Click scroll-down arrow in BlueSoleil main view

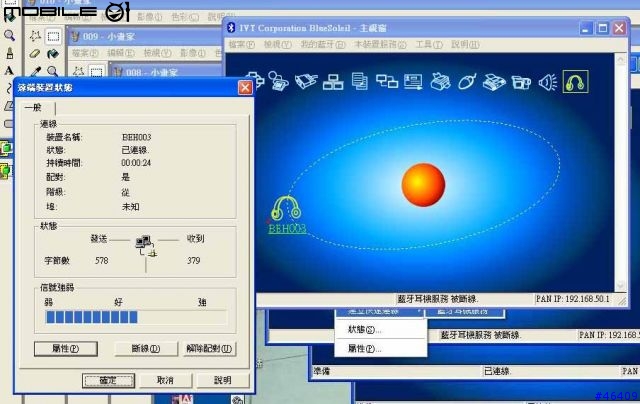[621, 285]
